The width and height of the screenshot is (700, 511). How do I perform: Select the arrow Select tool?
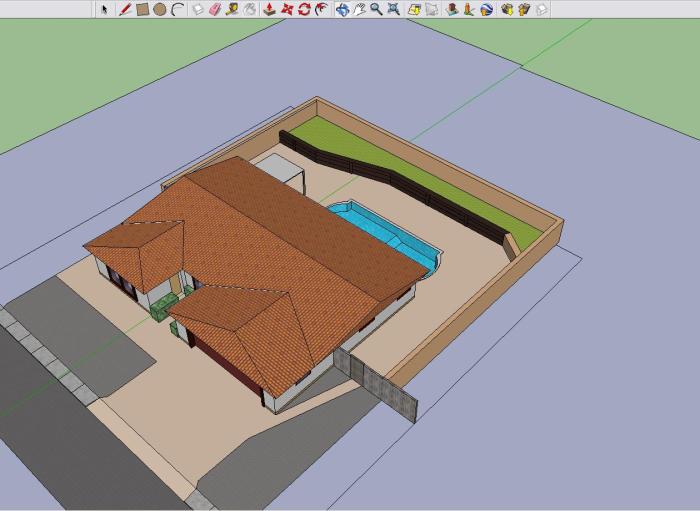pos(104,9)
